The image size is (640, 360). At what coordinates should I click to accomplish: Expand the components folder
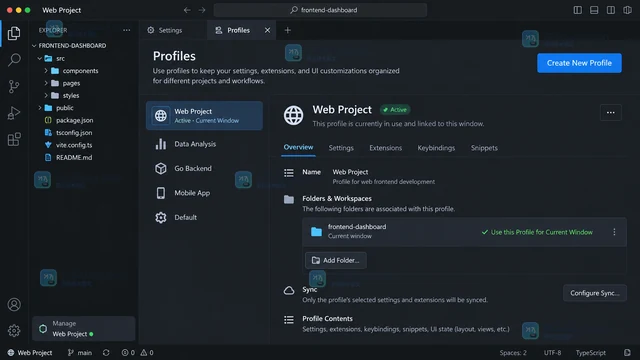(46, 71)
